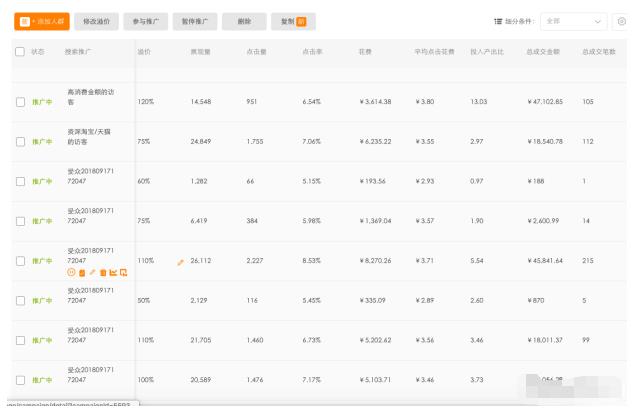Select the checkbox for 资深淘宝/天猫的访客 row
The image size is (636, 411).
pos(20,142)
